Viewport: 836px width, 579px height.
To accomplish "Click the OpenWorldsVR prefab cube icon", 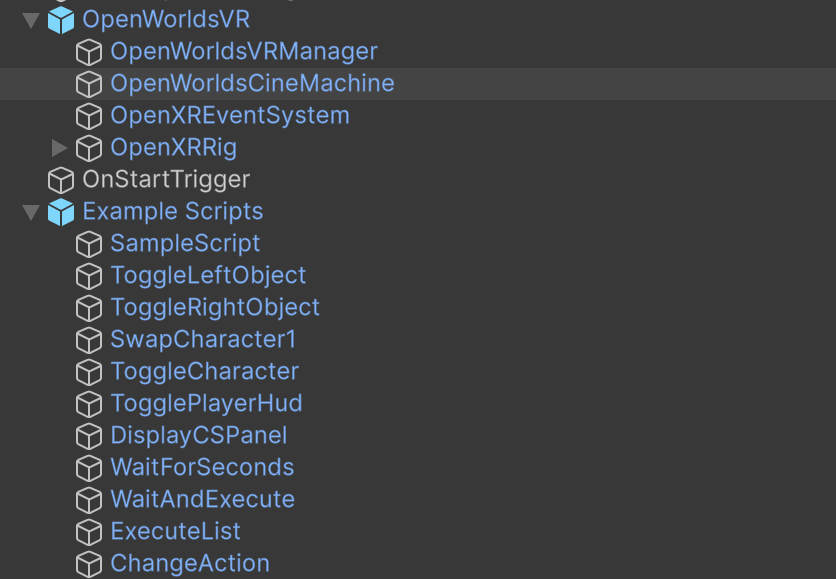I will pyautogui.click(x=61, y=20).
